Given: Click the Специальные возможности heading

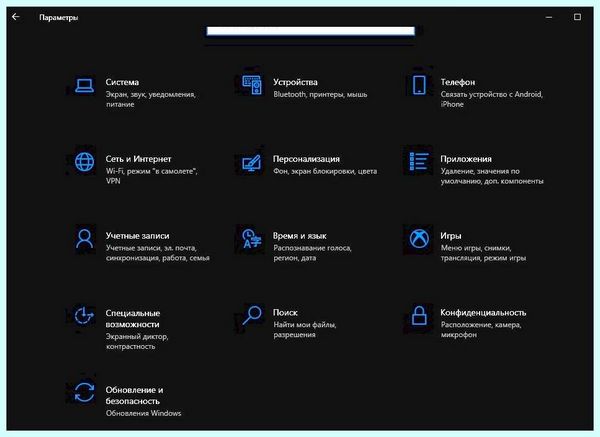Looking at the screenshot, I should [x=133, y=318].
